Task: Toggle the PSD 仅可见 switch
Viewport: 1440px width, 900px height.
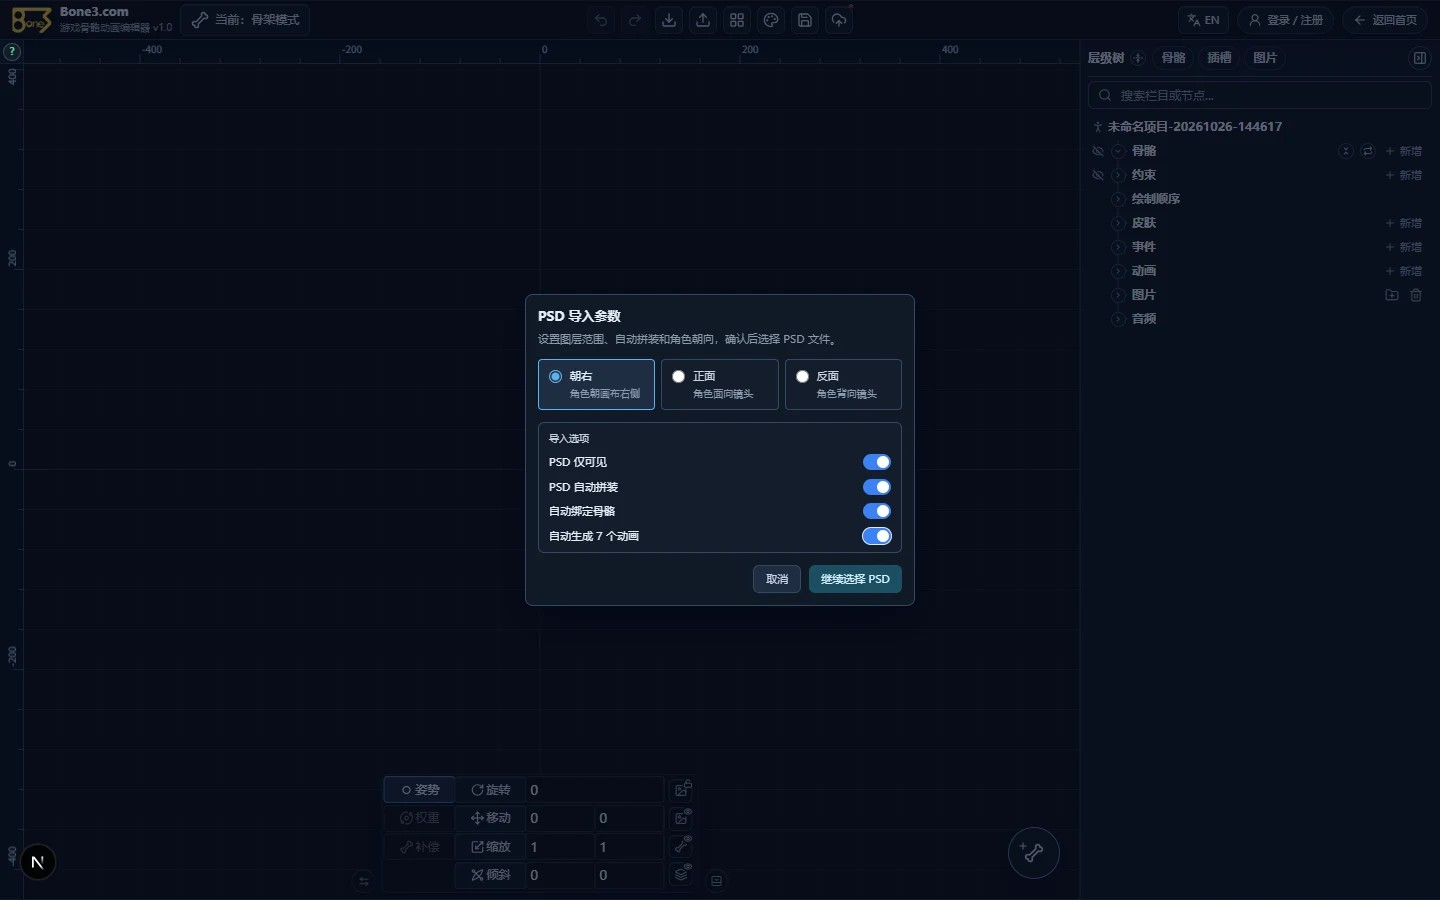Action: click(x=877, y=462)
